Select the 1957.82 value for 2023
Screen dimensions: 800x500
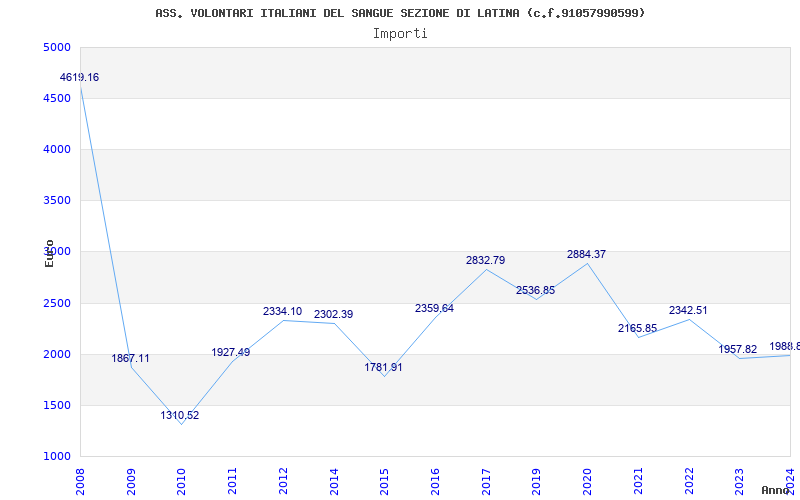(738, 350)
